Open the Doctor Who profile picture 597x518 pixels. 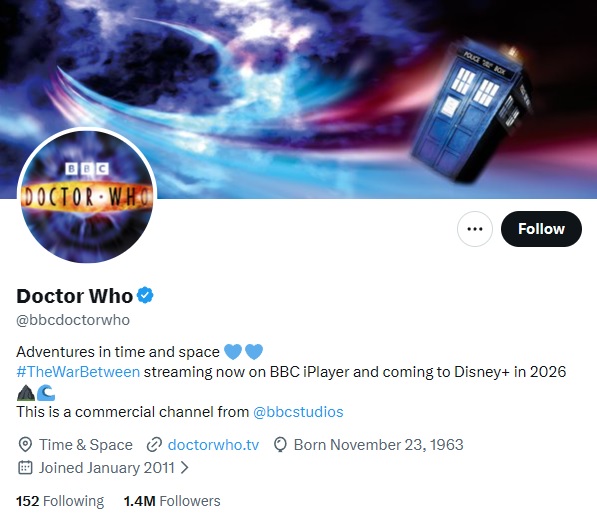pos(87,196)
